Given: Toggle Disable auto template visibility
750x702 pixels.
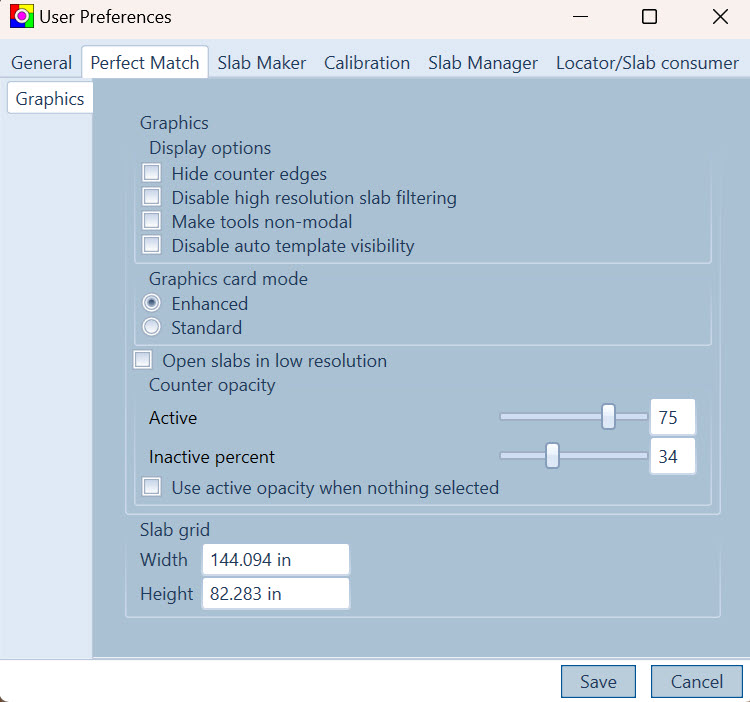Looking at the screenshot, I should coord(152,244).
